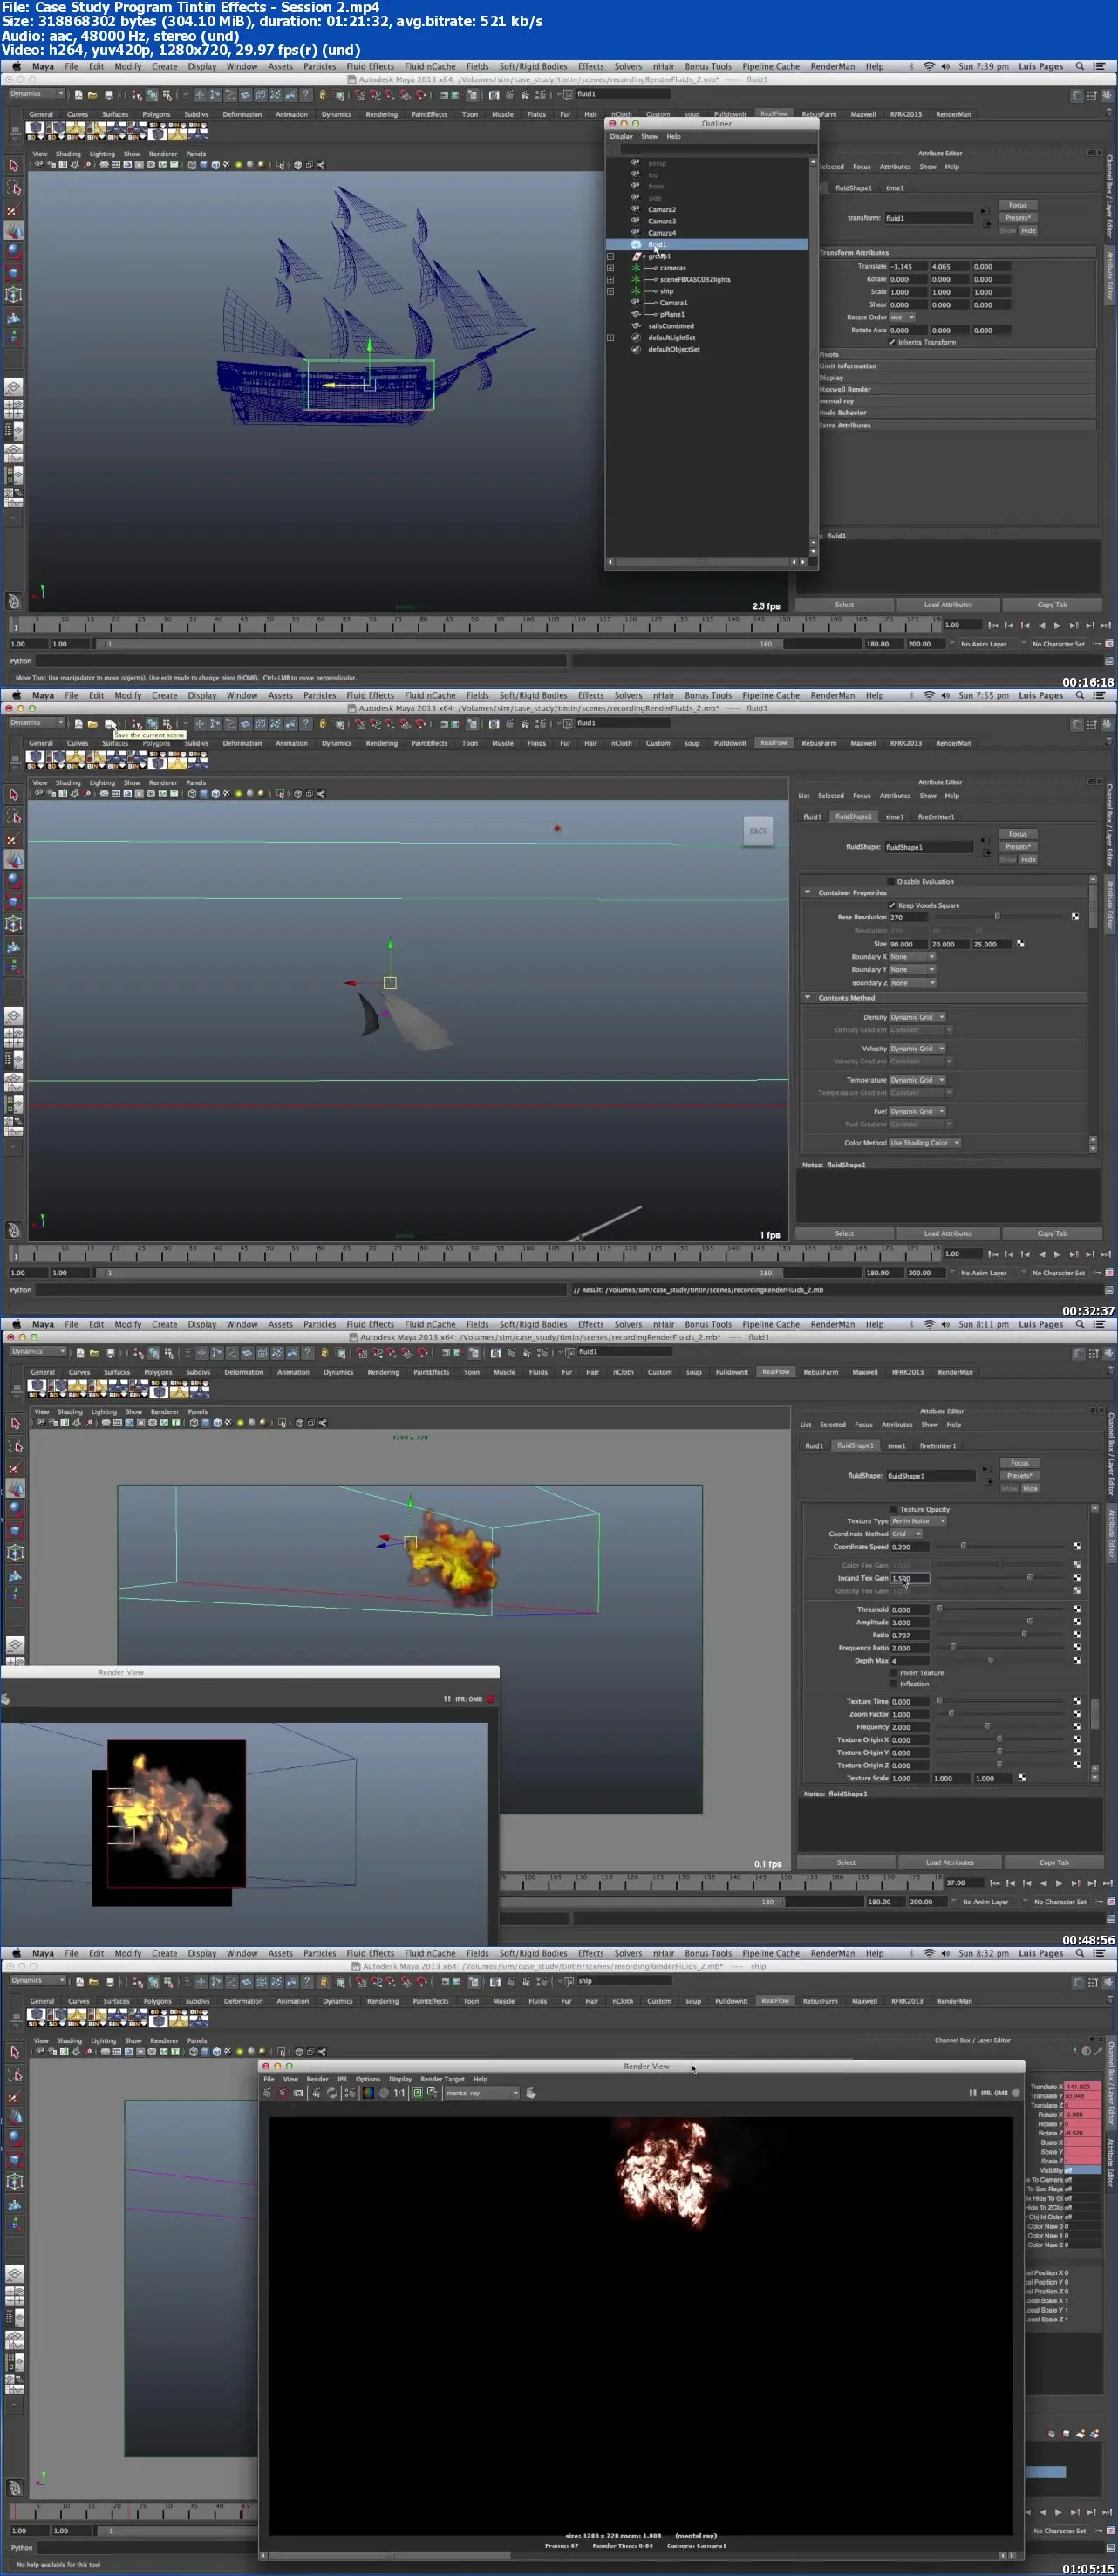Click the red IPR stop button in small Render View
Image resolution: width=1118 pixels, height=2576 pixels.
(x=490, y=1699)
